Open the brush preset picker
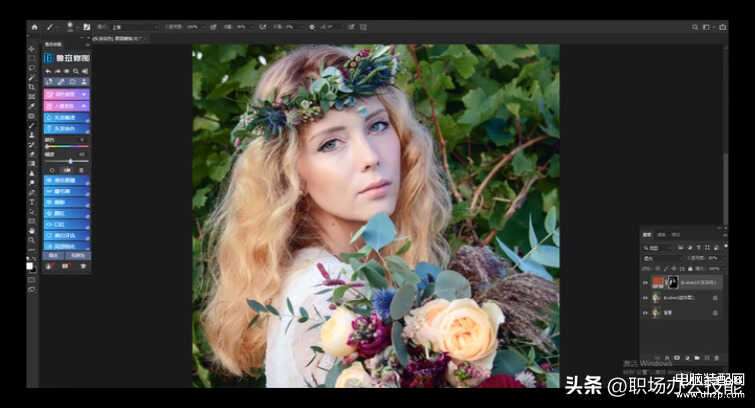 (70, 27)
